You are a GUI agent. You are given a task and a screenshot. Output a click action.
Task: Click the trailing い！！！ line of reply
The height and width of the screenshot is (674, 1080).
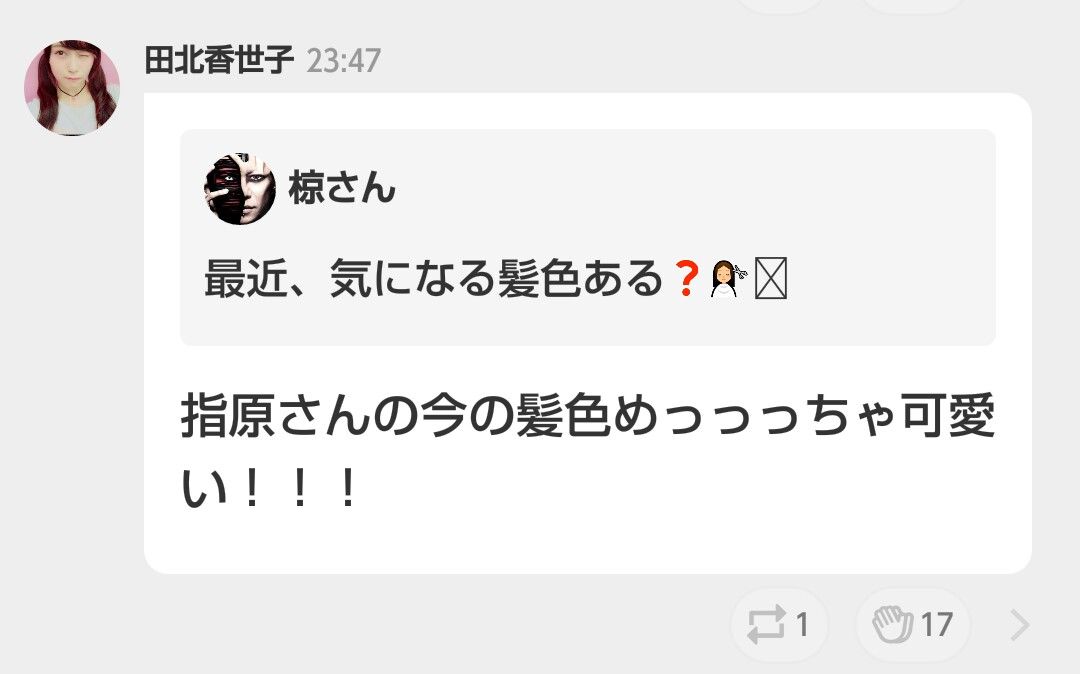pyautogui.click(x=270, y=487)
